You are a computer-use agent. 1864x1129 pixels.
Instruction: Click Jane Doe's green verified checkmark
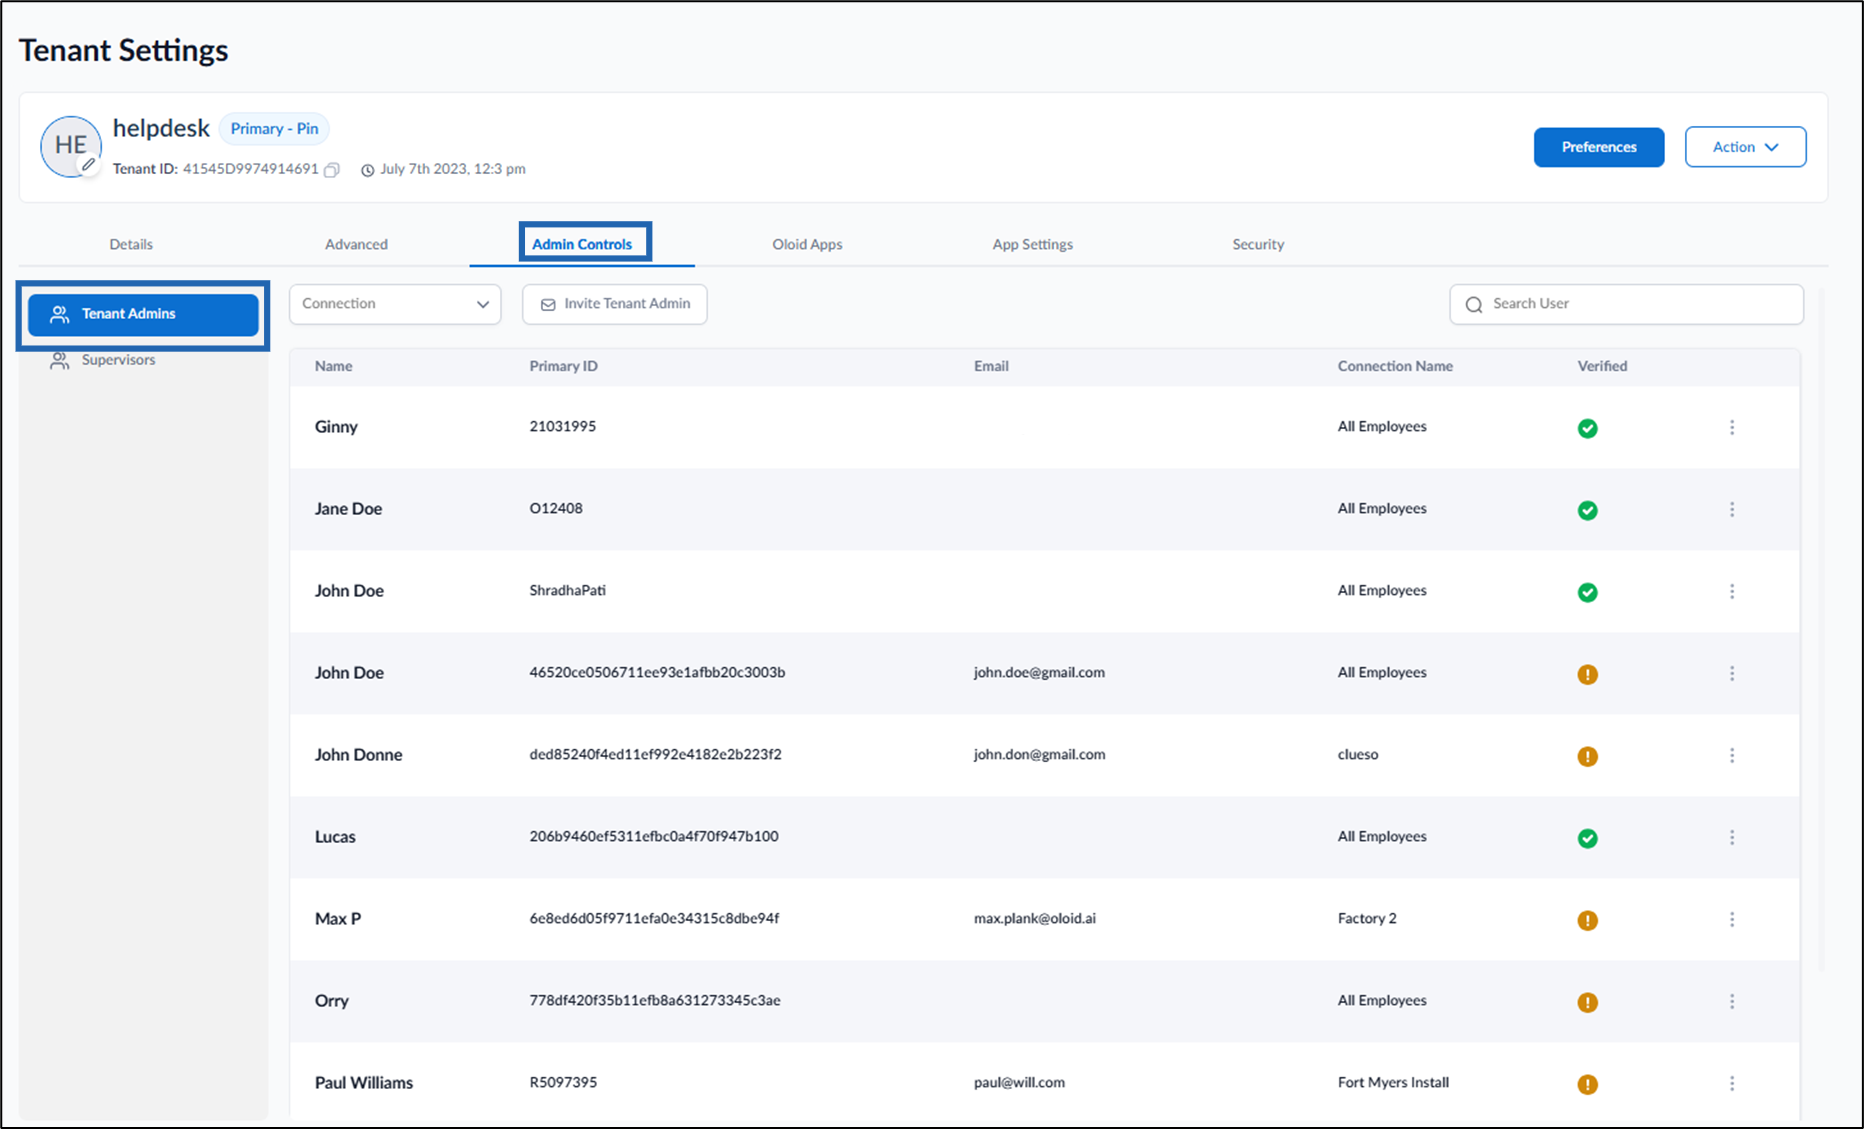click(1587, 510)
